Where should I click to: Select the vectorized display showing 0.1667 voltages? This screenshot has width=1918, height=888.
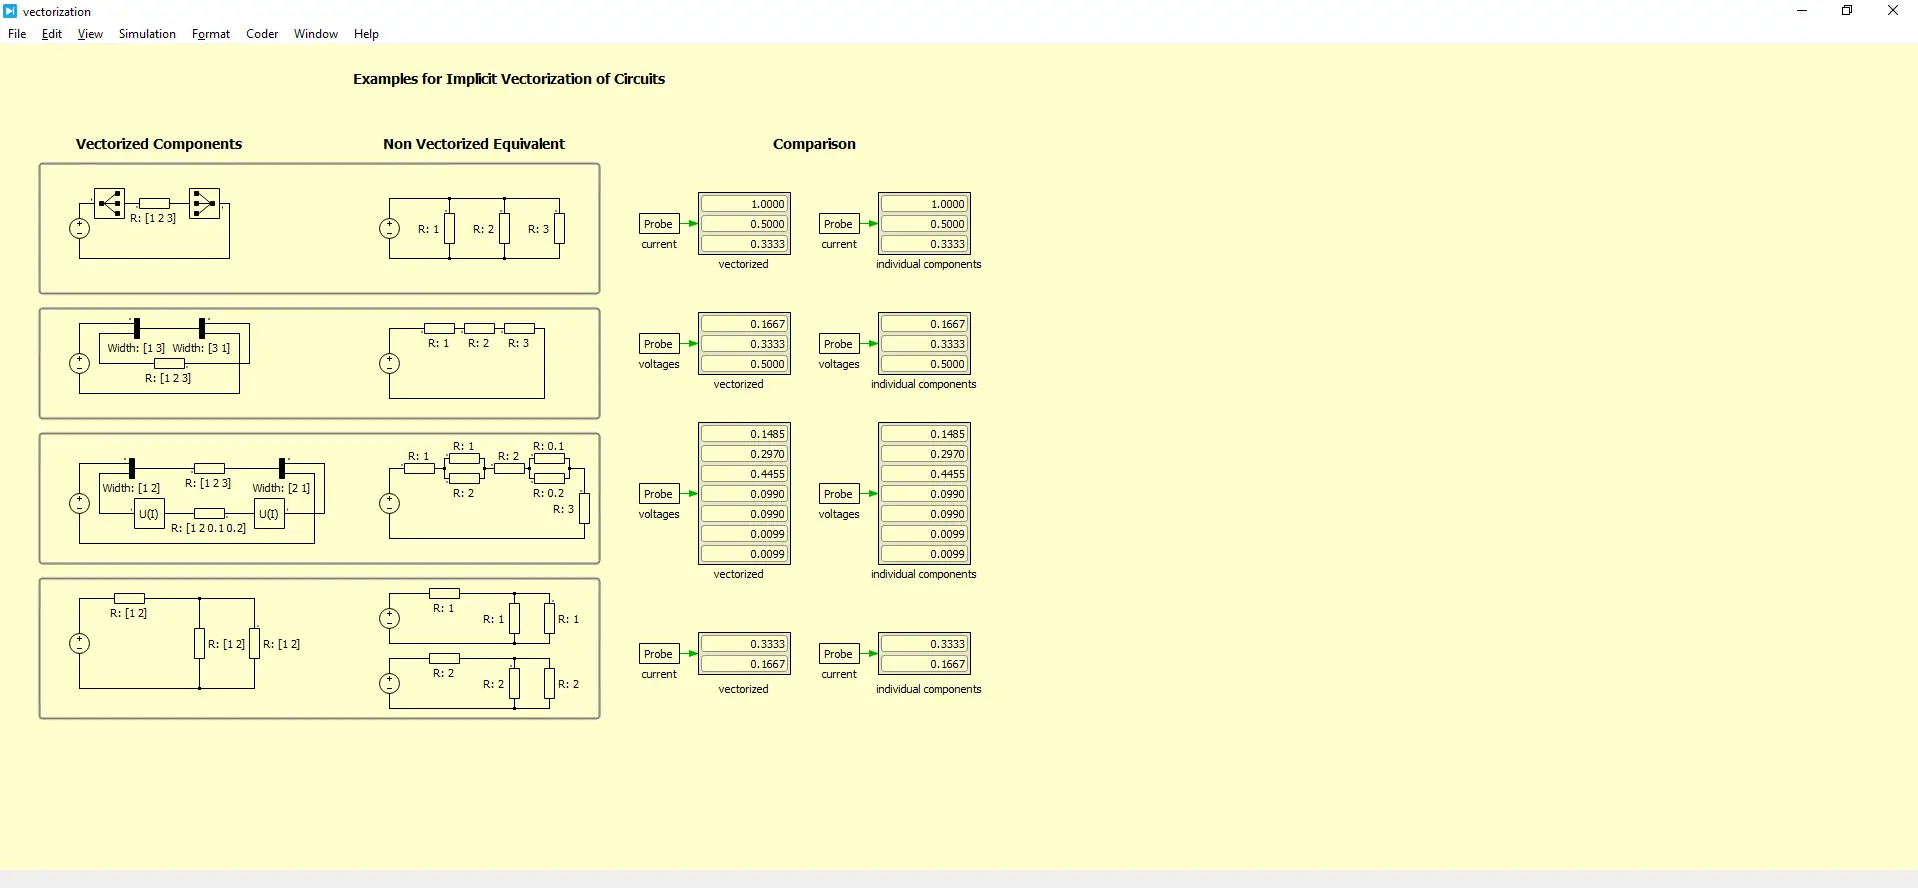click(x=745, y=344)
